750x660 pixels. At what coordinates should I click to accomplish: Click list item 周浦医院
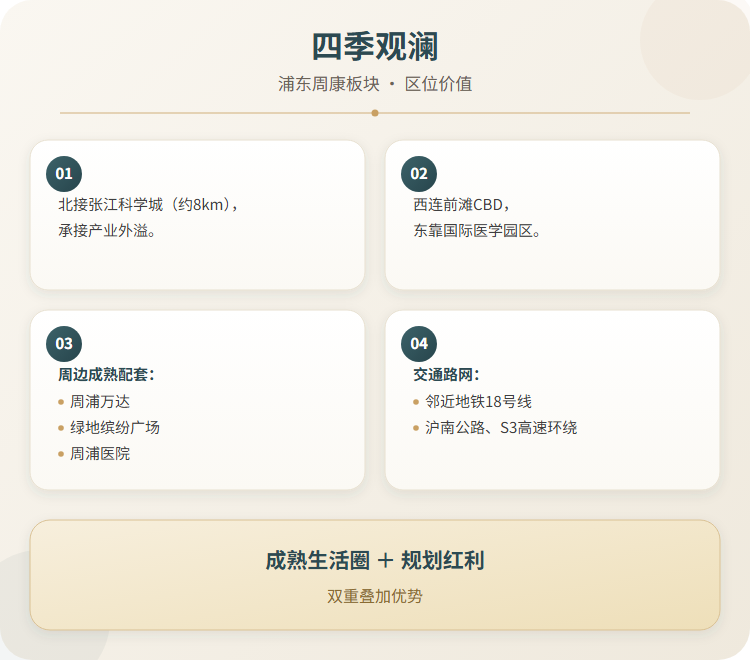[100, 453]
